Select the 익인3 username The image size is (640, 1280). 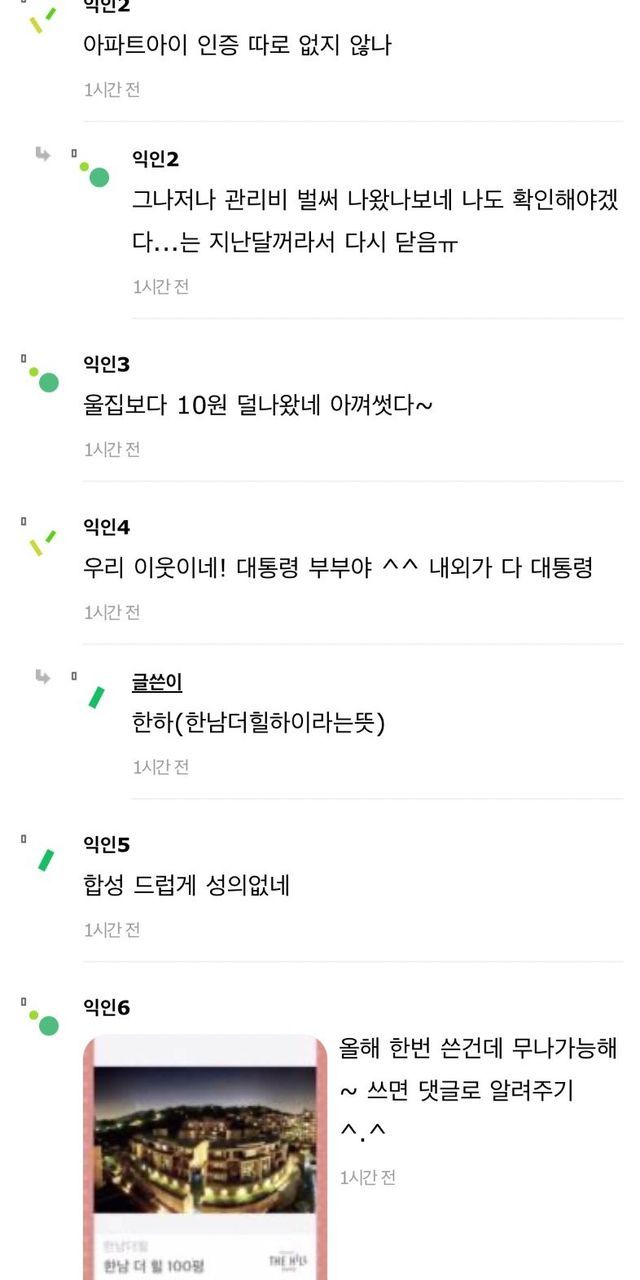[x=106, y=364]
